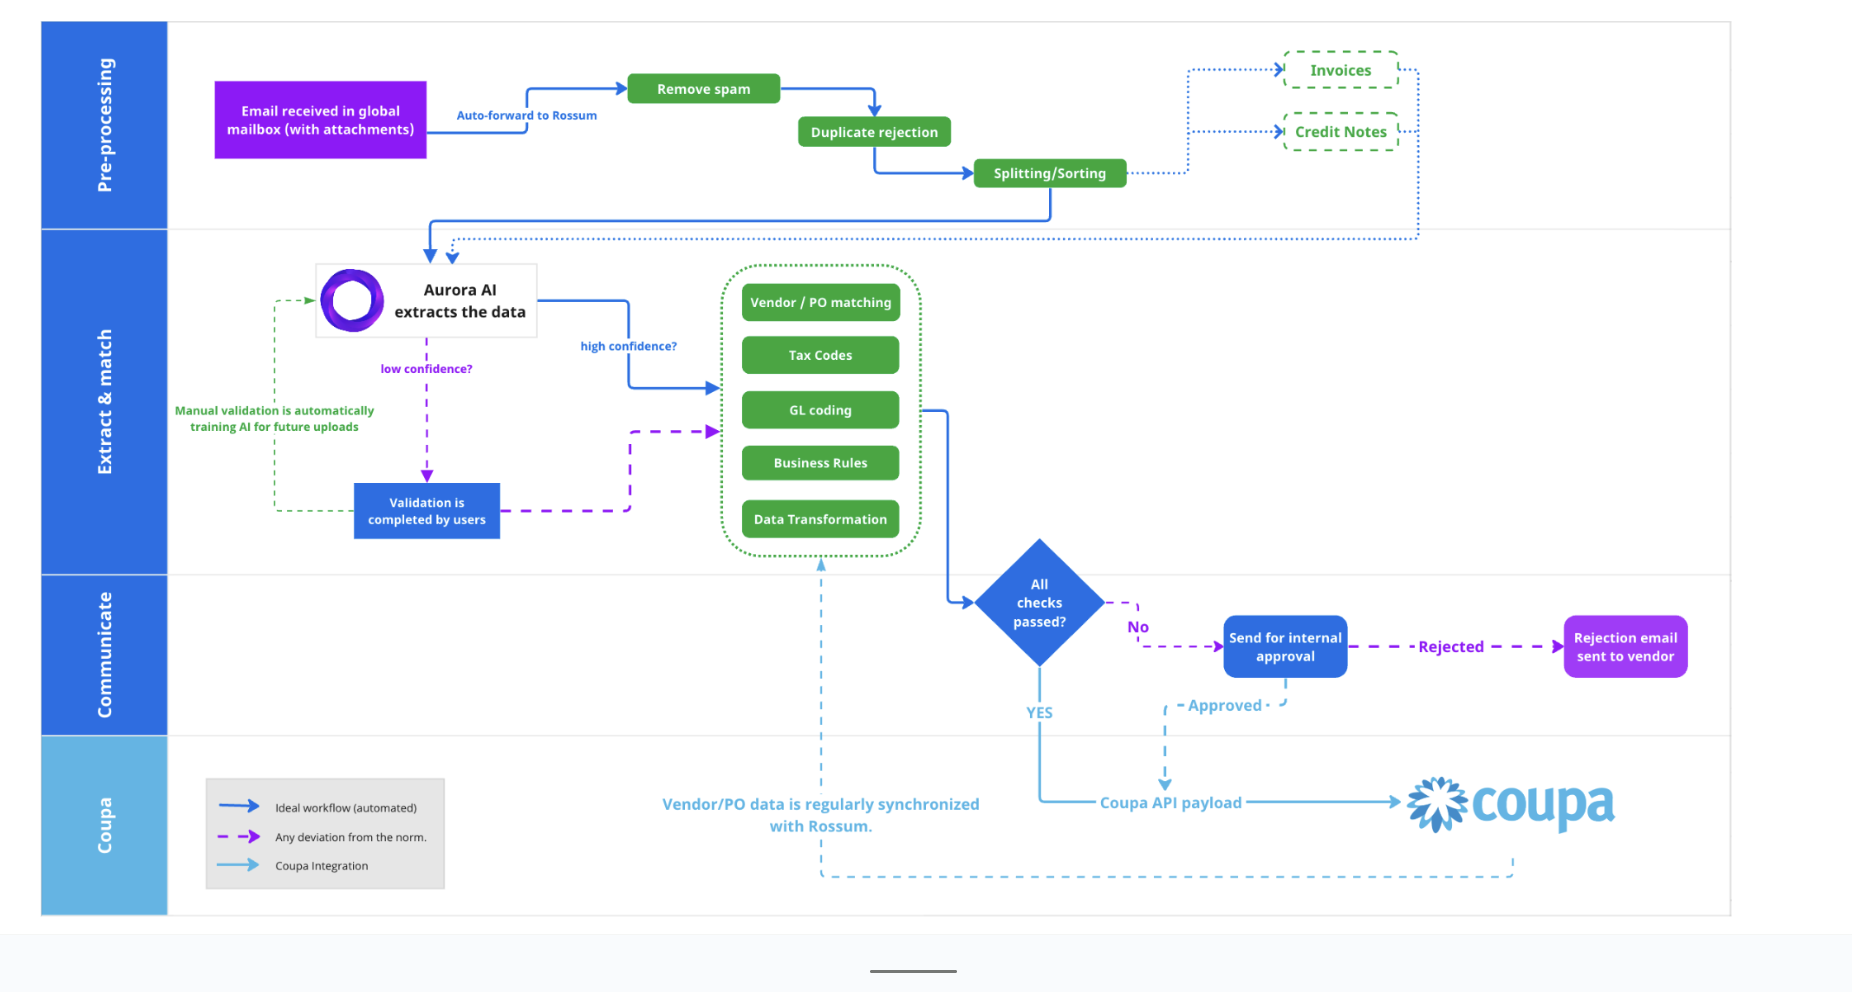
Task: Click the 'Pre-processing' lane header
Action: tap(104, 125)
